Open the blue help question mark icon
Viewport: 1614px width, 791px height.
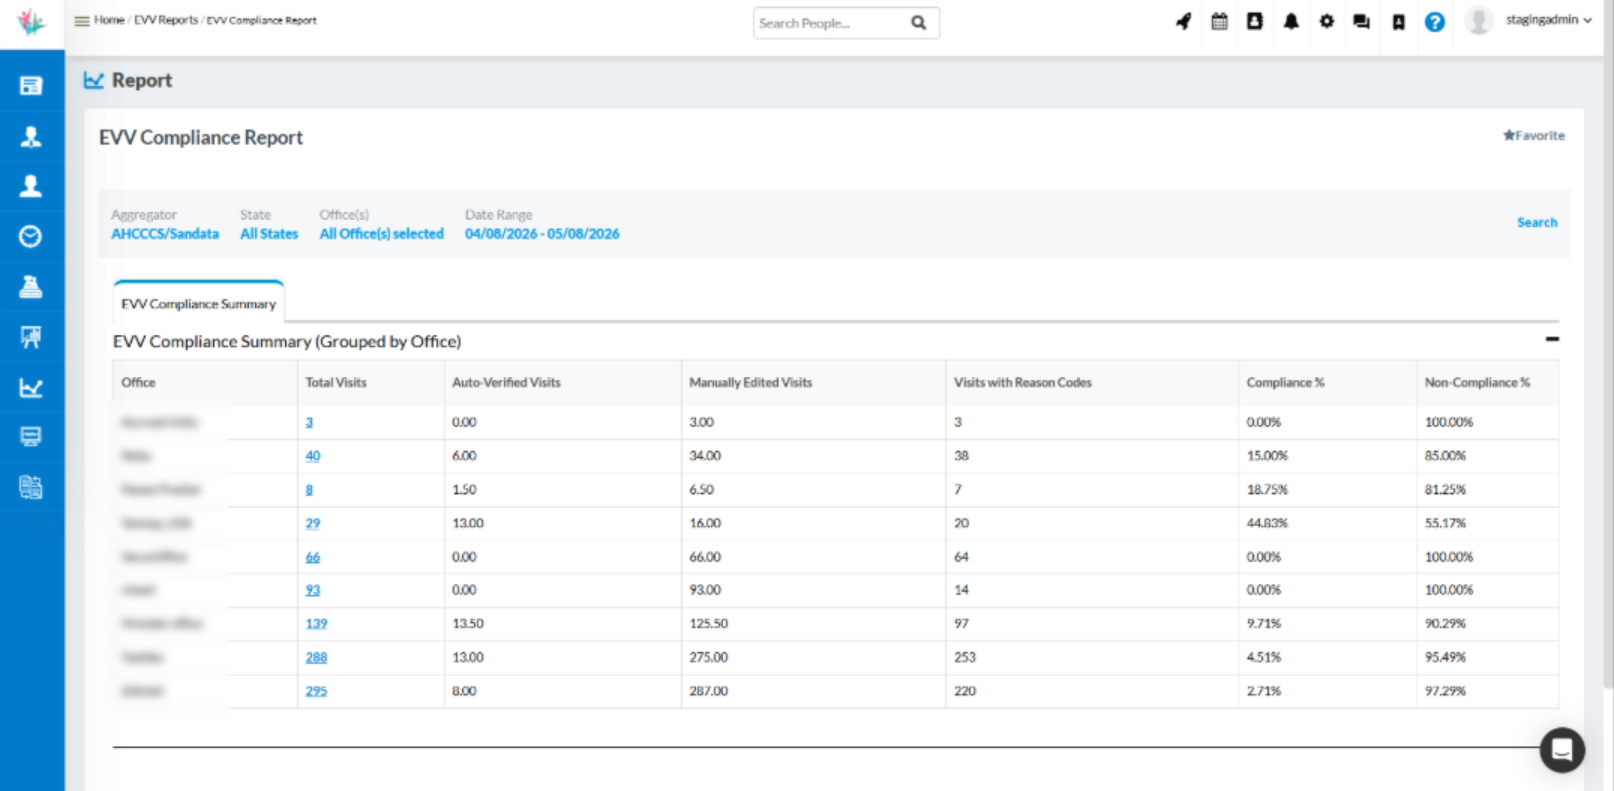point(1434,22)
